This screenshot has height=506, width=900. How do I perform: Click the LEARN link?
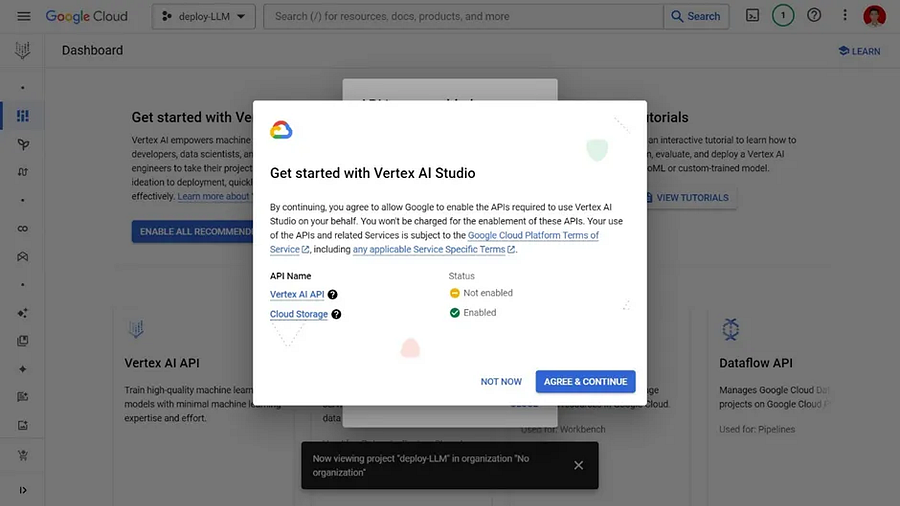(859, 51)
